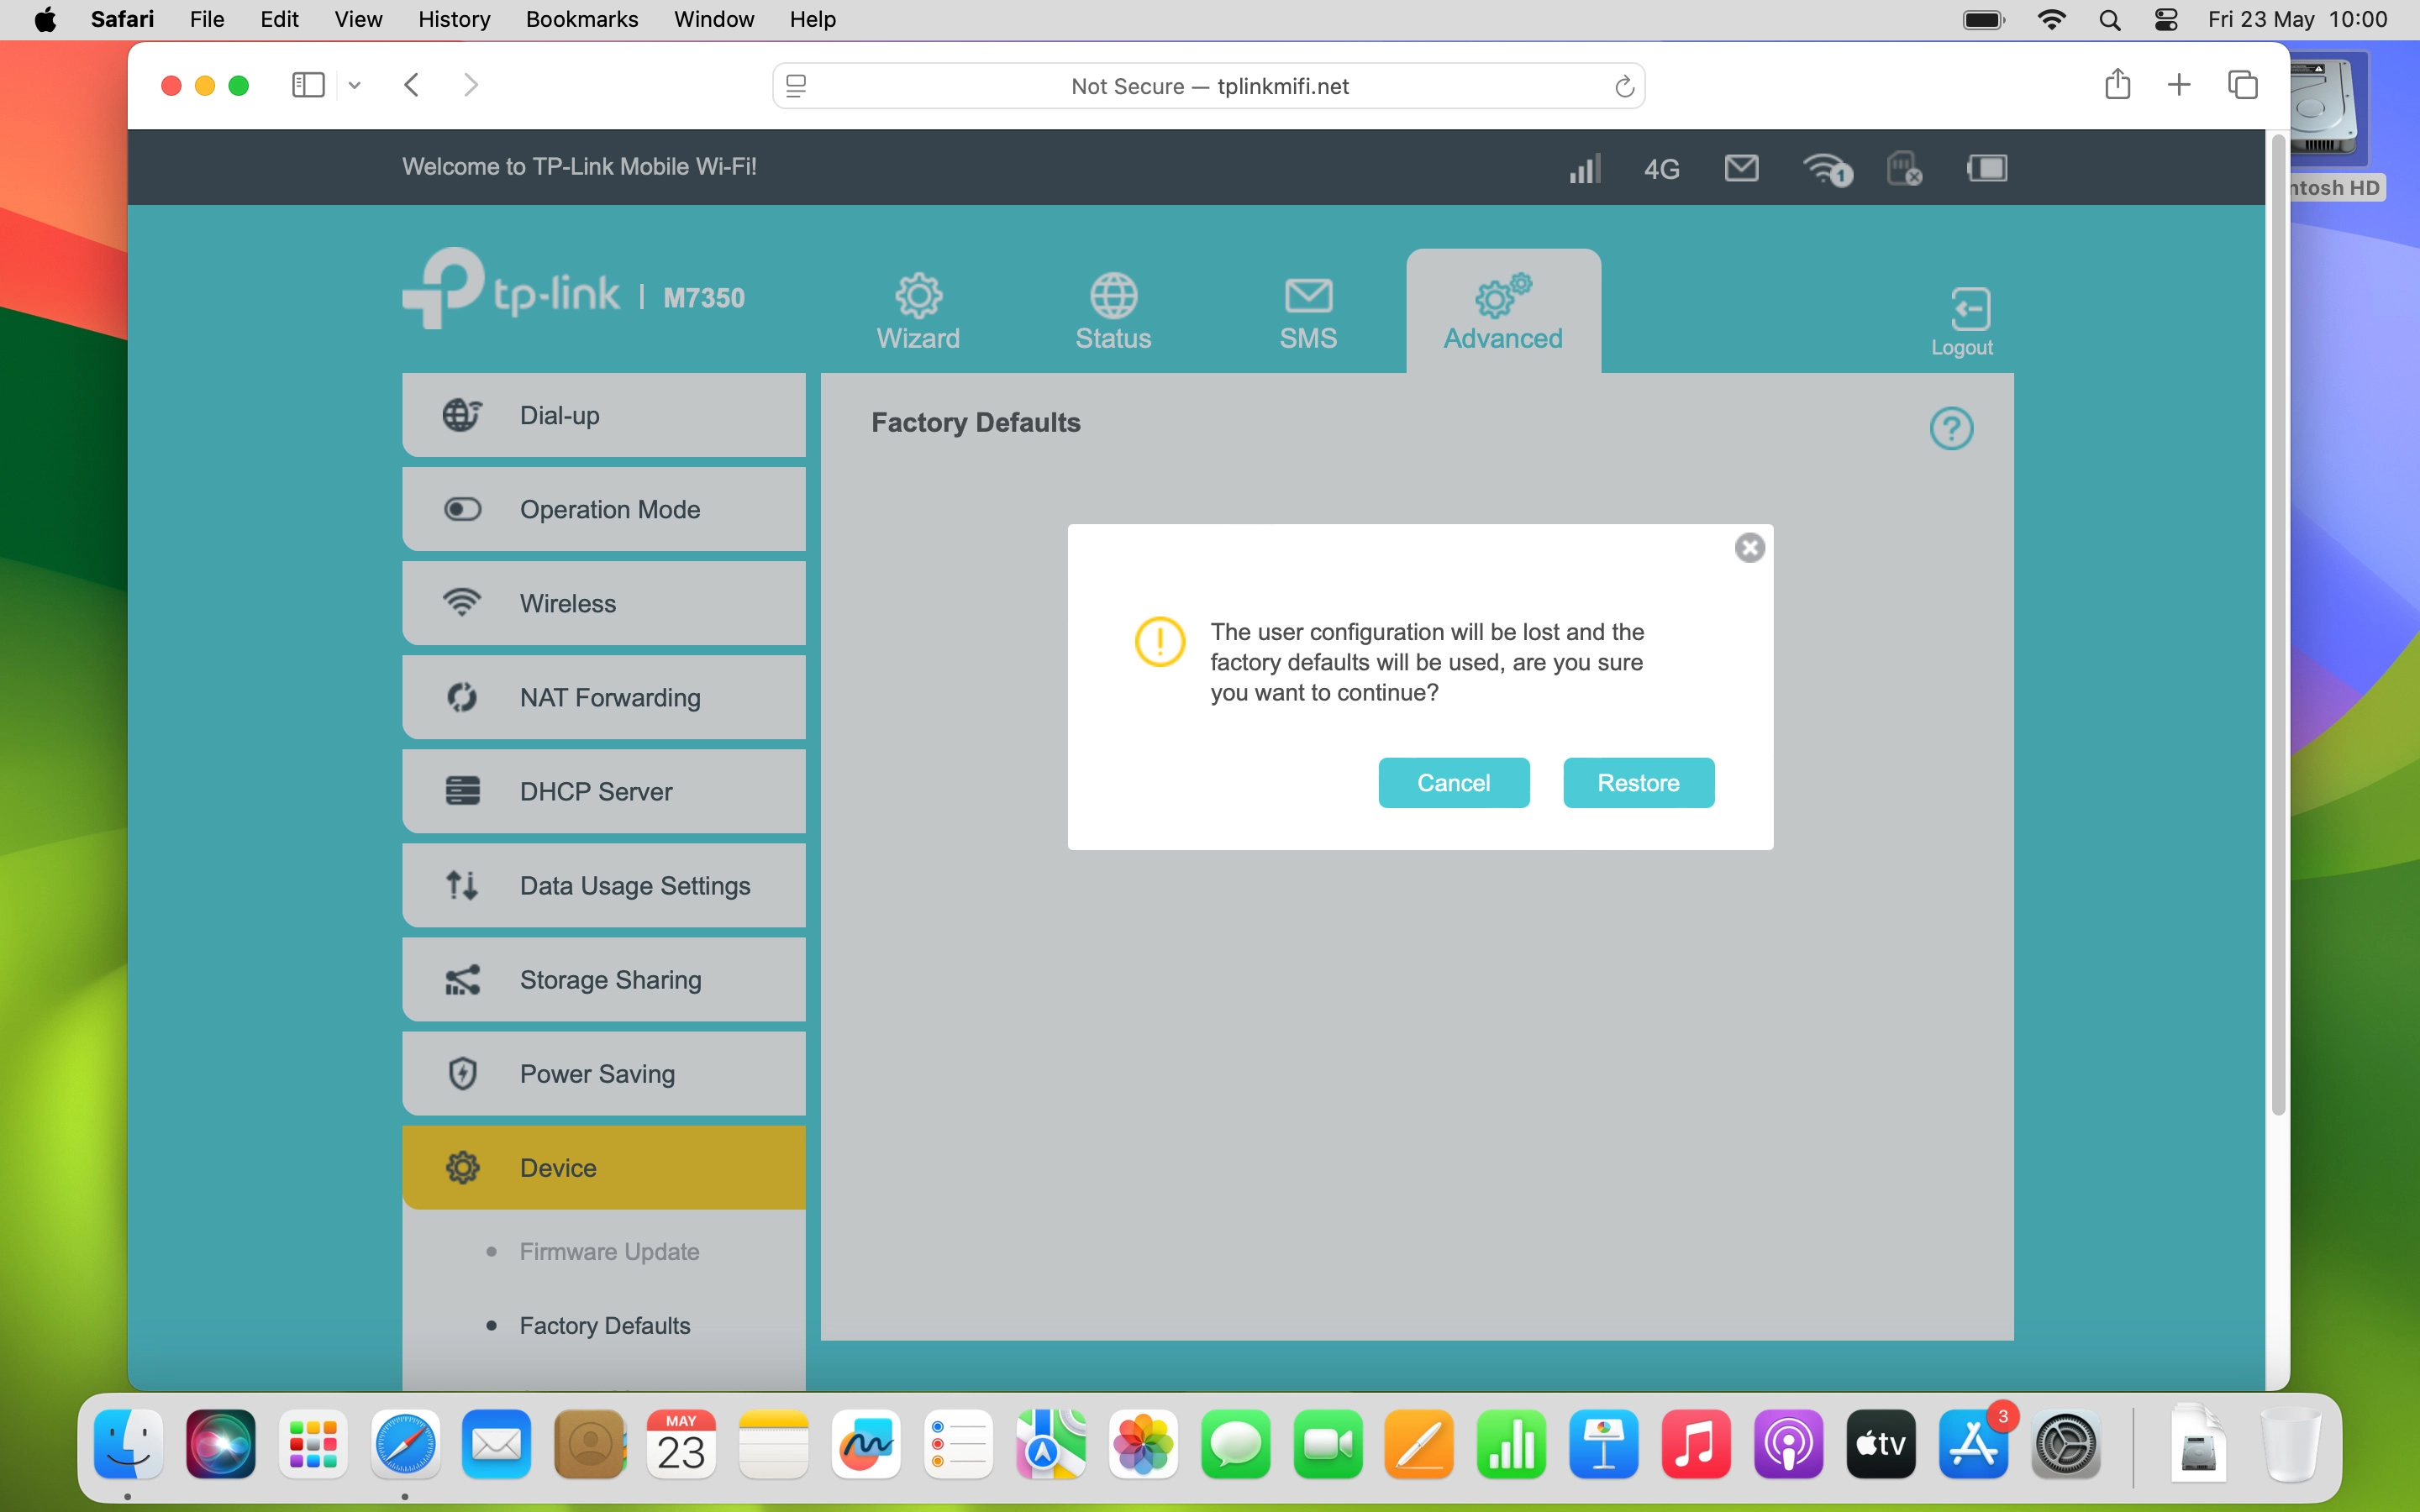The height and width of the screenshot is (1512, 2420).
Task: Select the Wireless sidebar icon
Action: point(461,602)
